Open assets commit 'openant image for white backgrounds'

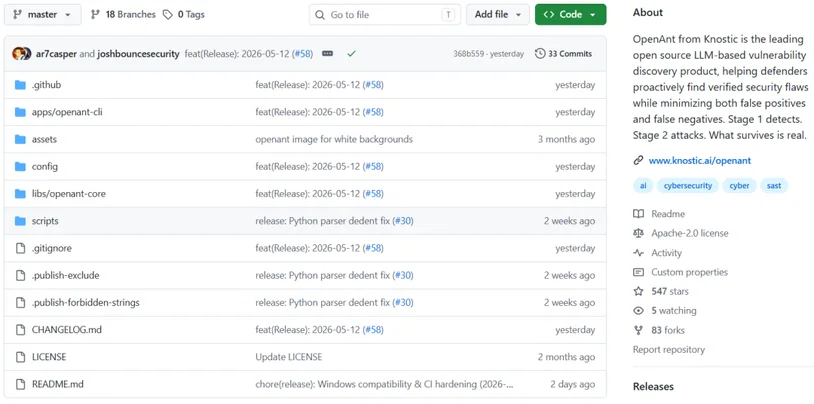(x=334, y=139)
